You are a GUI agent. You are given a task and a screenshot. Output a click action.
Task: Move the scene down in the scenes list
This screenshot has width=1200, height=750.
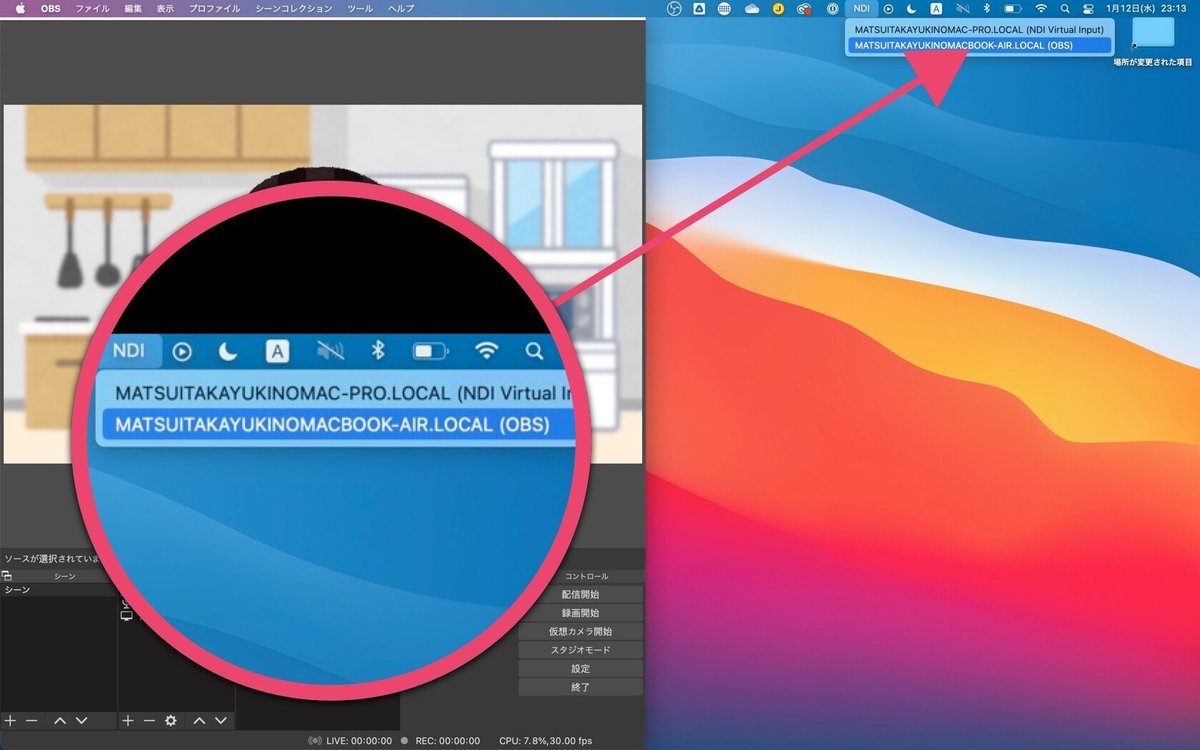click(x=81, y=720)
